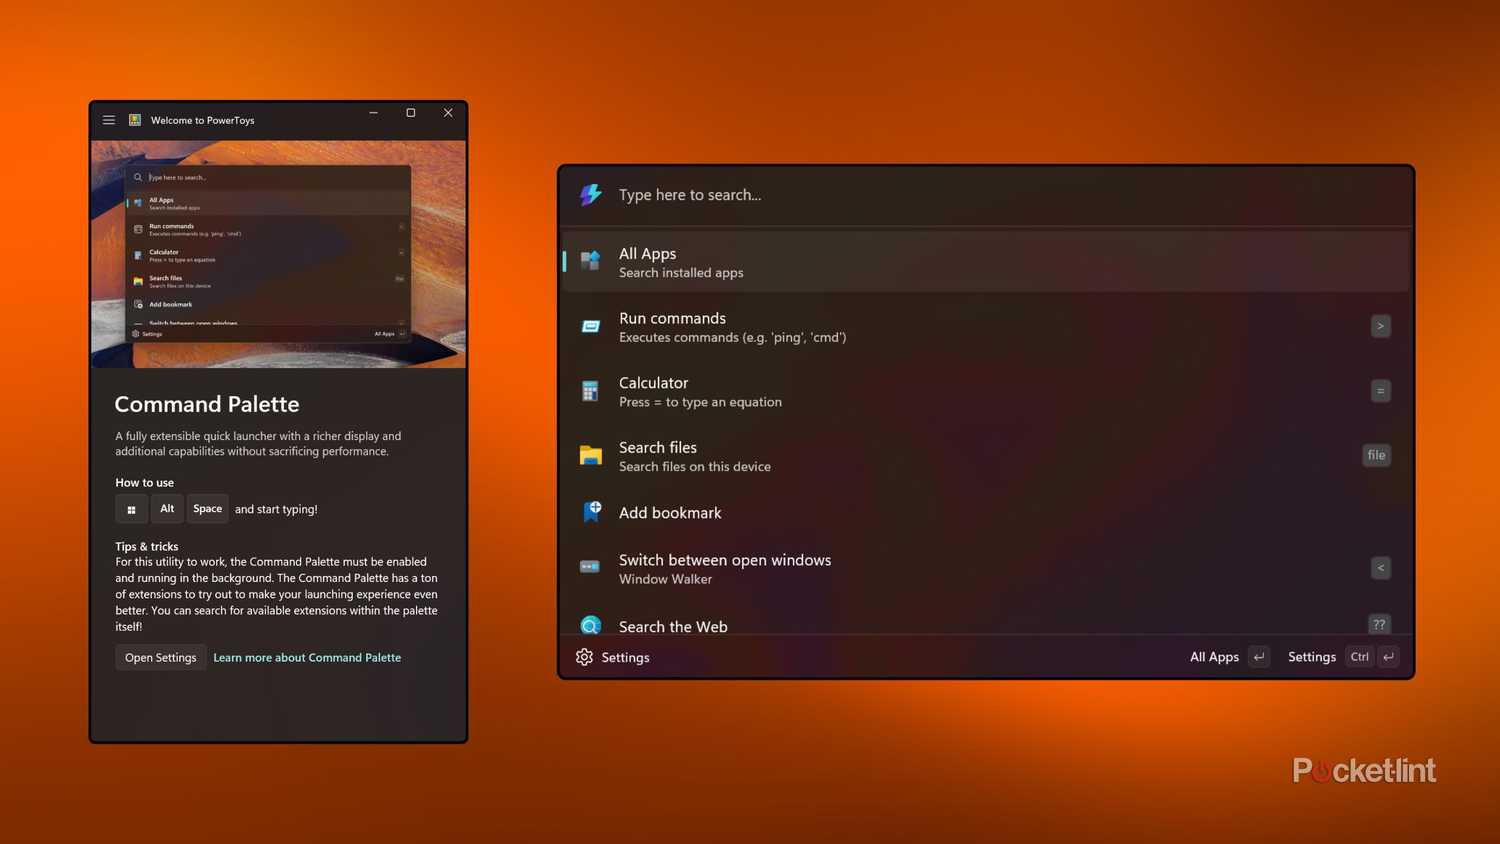The image size is (1500, 844).
Task: Click the Search files folder icon
Action: (591, 456)
